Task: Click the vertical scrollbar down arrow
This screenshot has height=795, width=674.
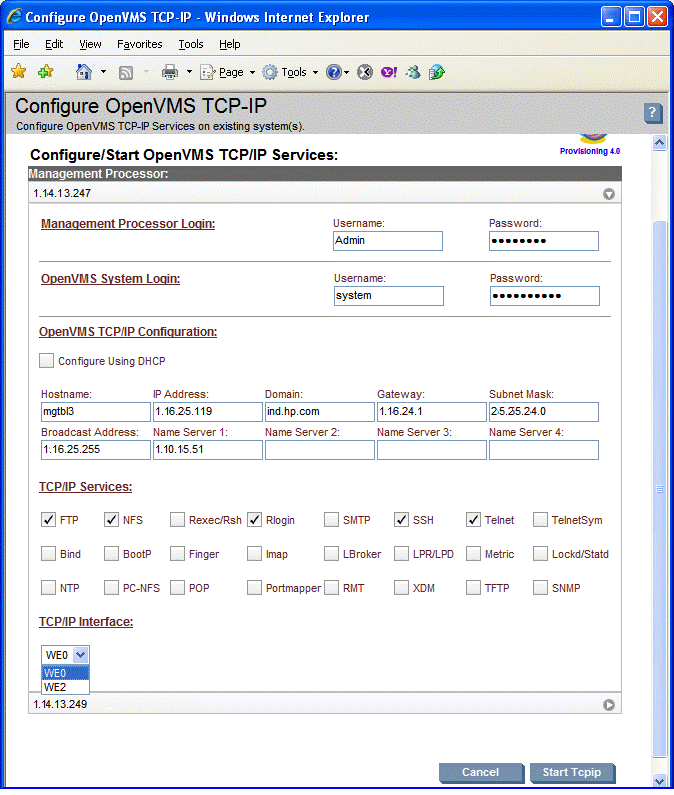Action: point(659,781)
